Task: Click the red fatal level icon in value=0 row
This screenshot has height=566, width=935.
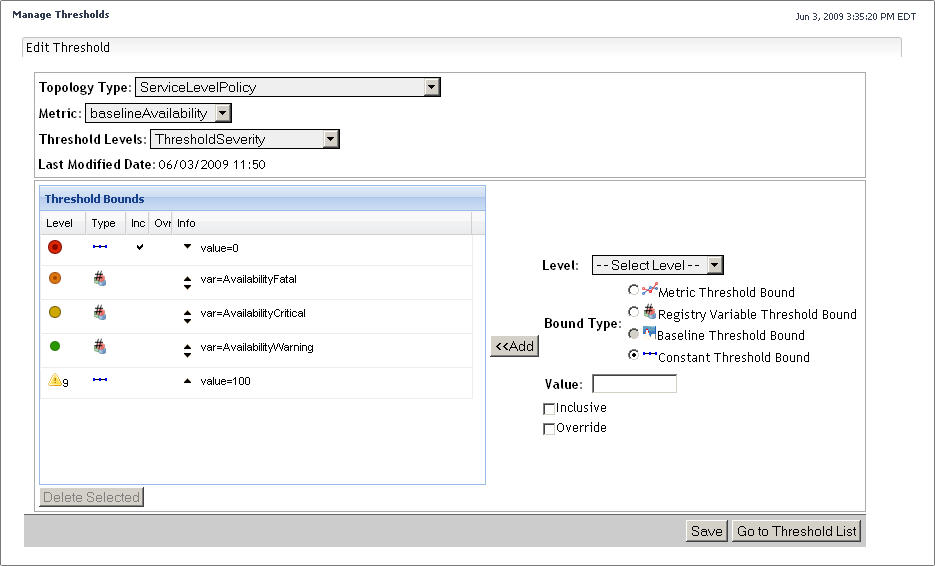Action: click(55, 247)
